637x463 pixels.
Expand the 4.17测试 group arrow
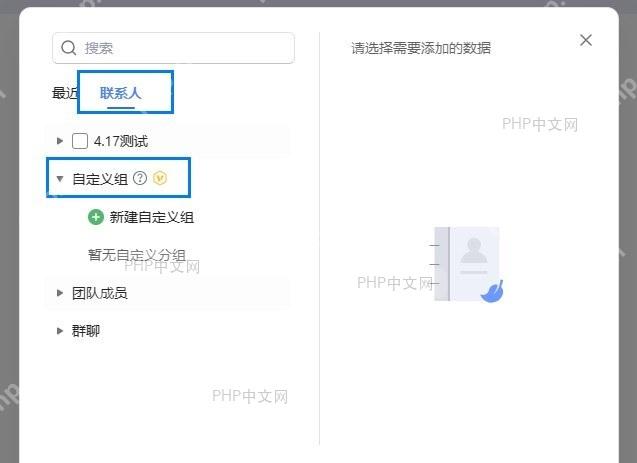point(60,141)
